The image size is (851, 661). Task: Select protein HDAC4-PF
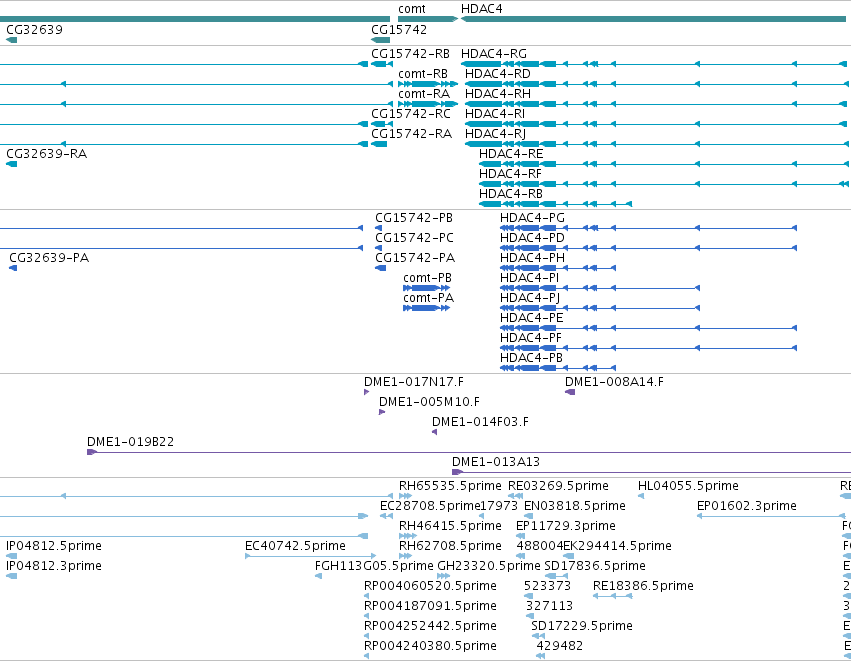(531, 339)
